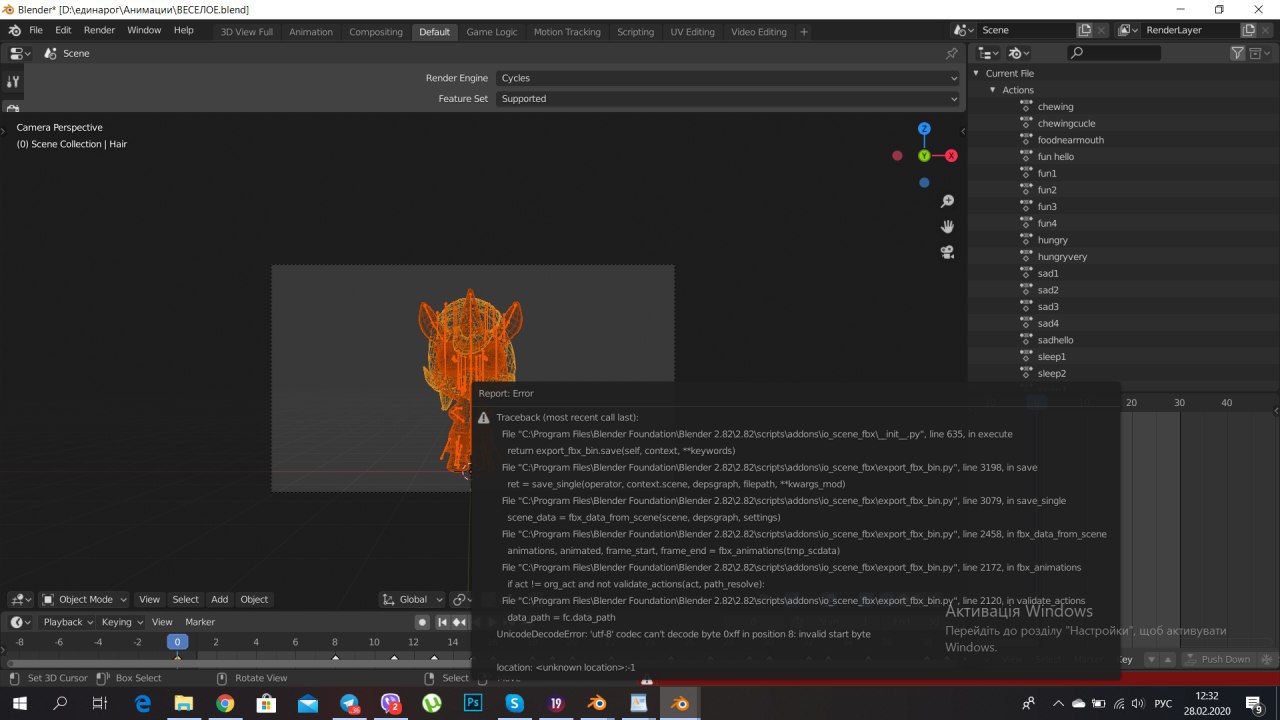Image resolution: width=1280 pixels, height=720 pixels.
Task: Toggle the auto keying record button
Action: [422, 622]
